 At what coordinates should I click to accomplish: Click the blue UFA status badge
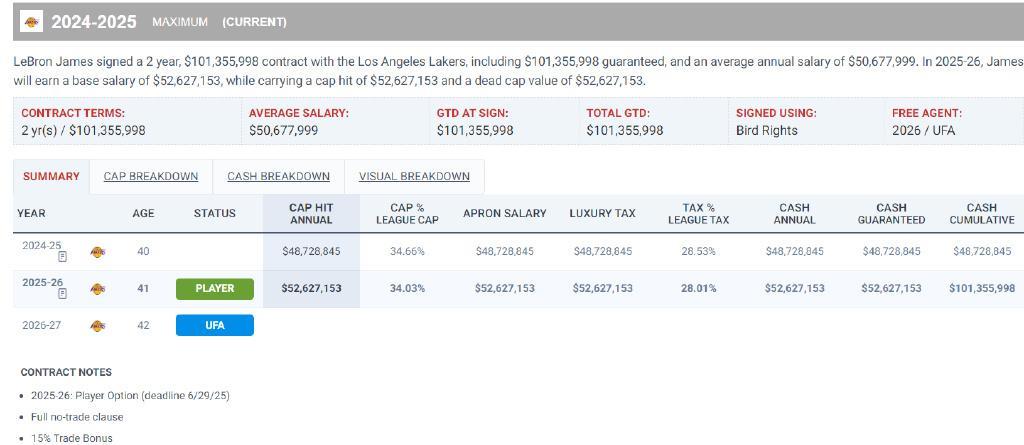pyautogui.click(x=215, y=325)
